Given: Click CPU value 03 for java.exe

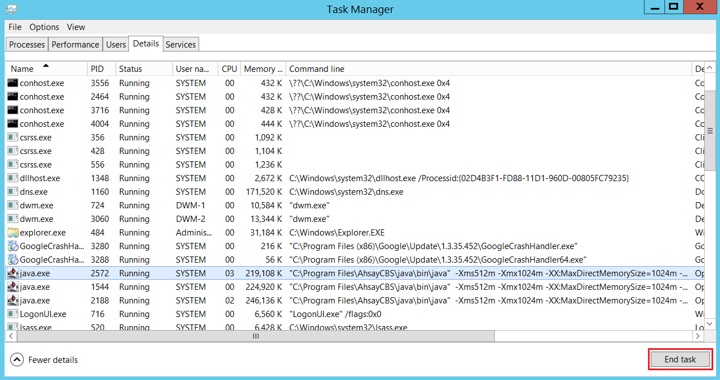Looking at the screenshot, I should [230, 273].
